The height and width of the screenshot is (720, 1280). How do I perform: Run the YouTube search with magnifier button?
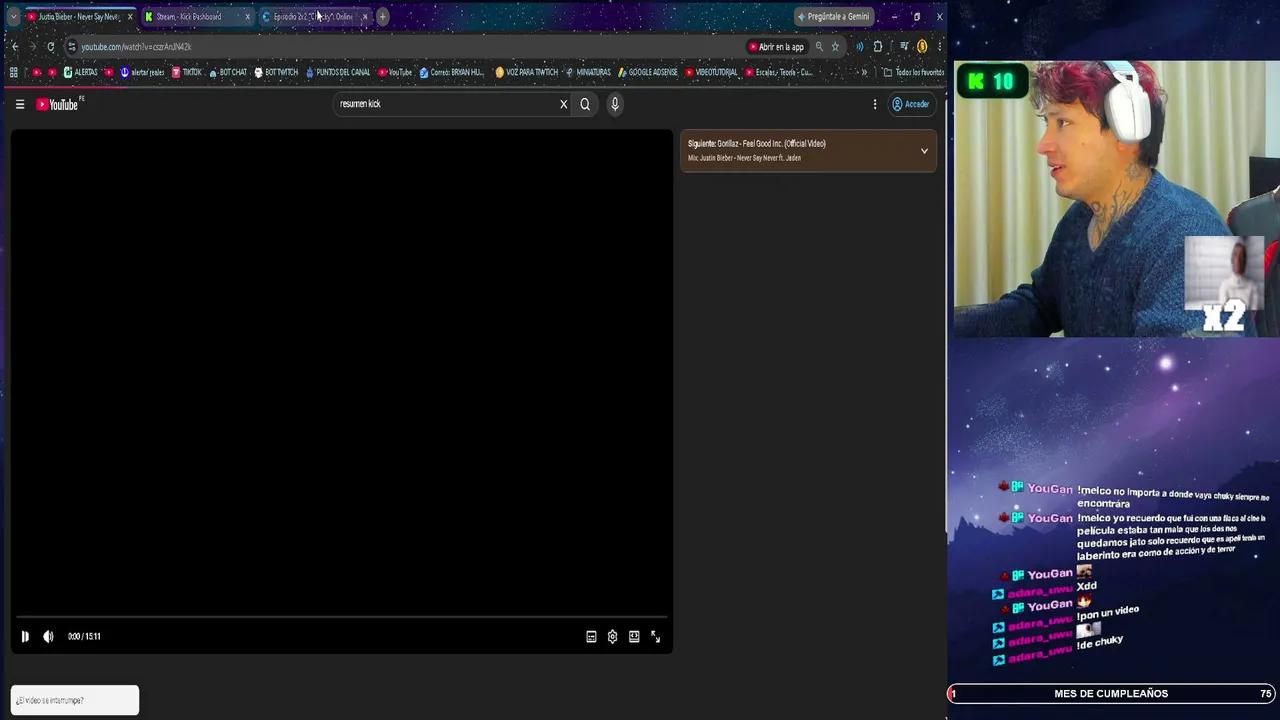(585, 104)
